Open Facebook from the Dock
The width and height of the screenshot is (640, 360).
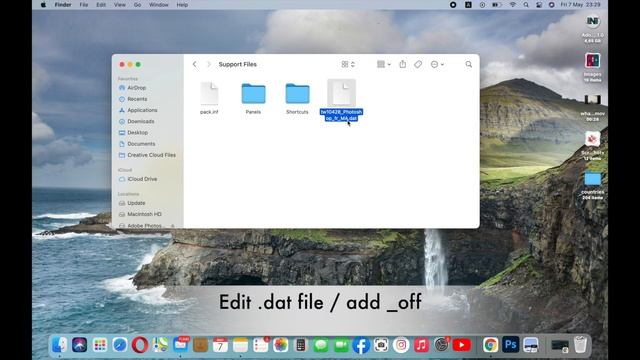tap(361, 345)
